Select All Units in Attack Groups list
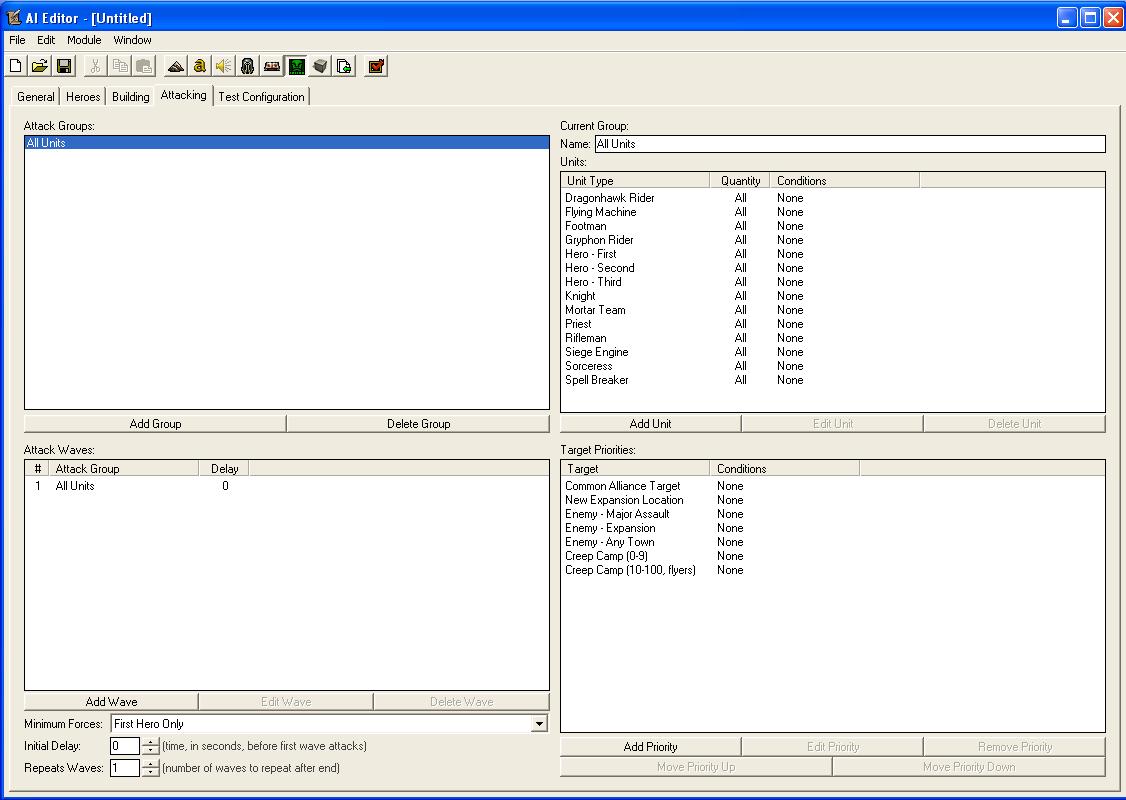This screenshot has height=800, width=1126. (x=287, y=143)
